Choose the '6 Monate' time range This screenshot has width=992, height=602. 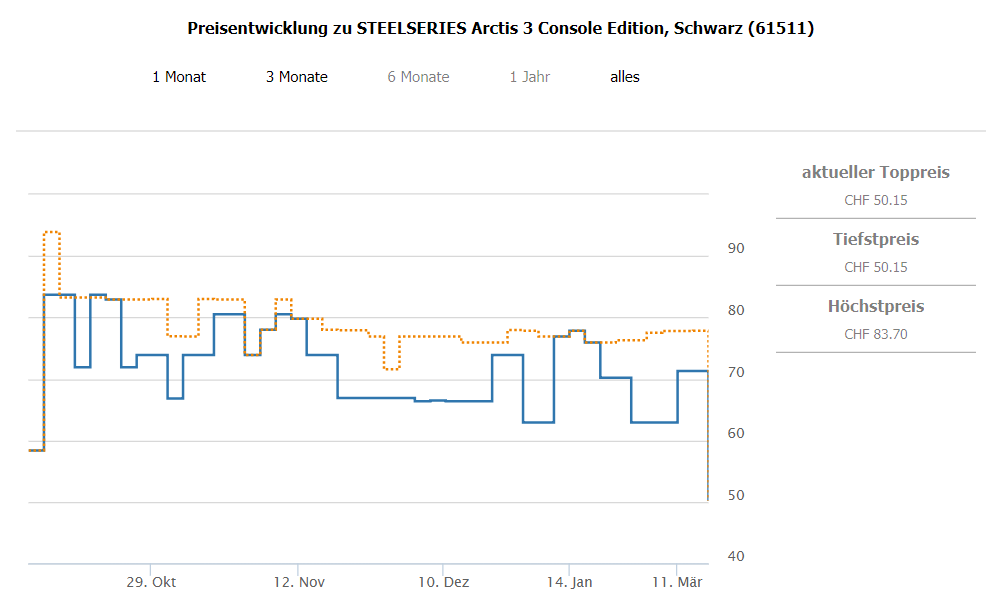(418, 77)
